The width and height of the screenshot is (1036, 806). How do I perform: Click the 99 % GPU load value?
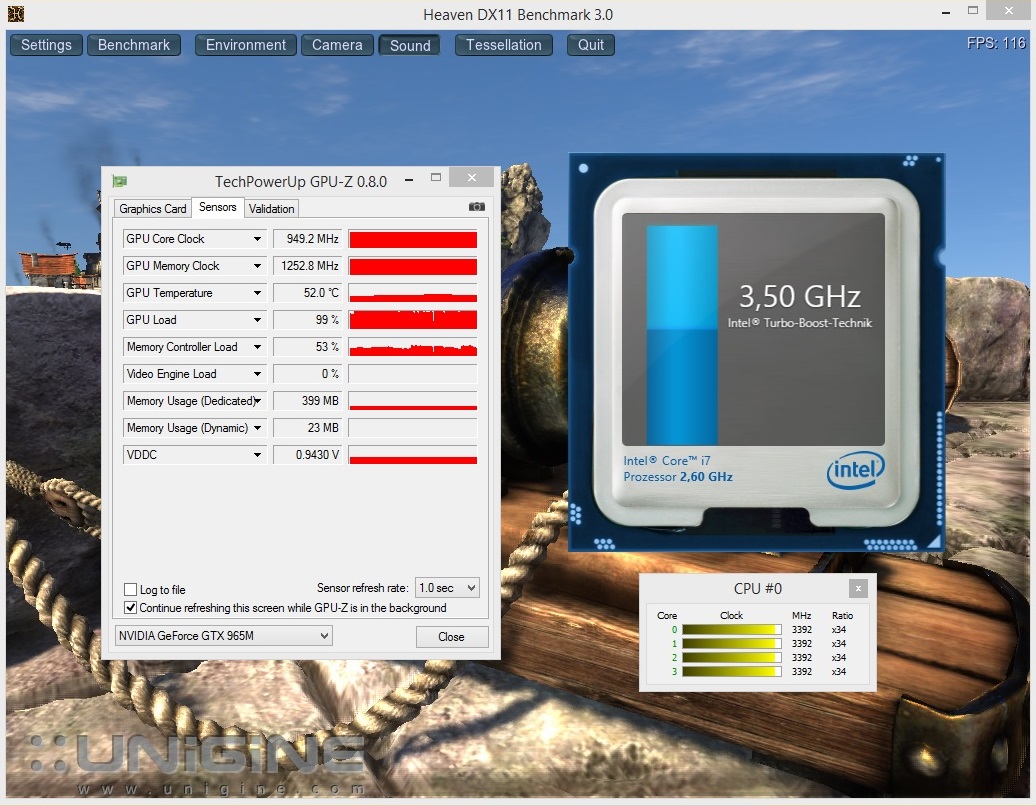click(x=308, y=320)
